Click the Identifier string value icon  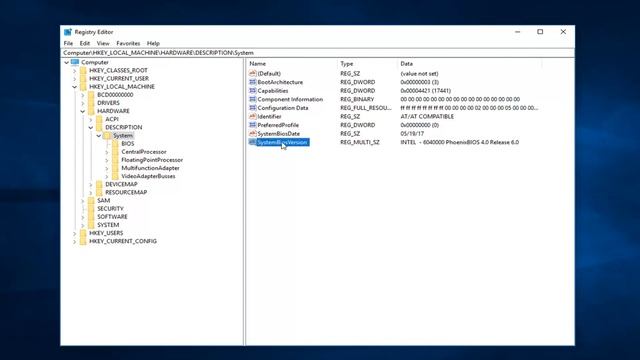tap(253, 116)
